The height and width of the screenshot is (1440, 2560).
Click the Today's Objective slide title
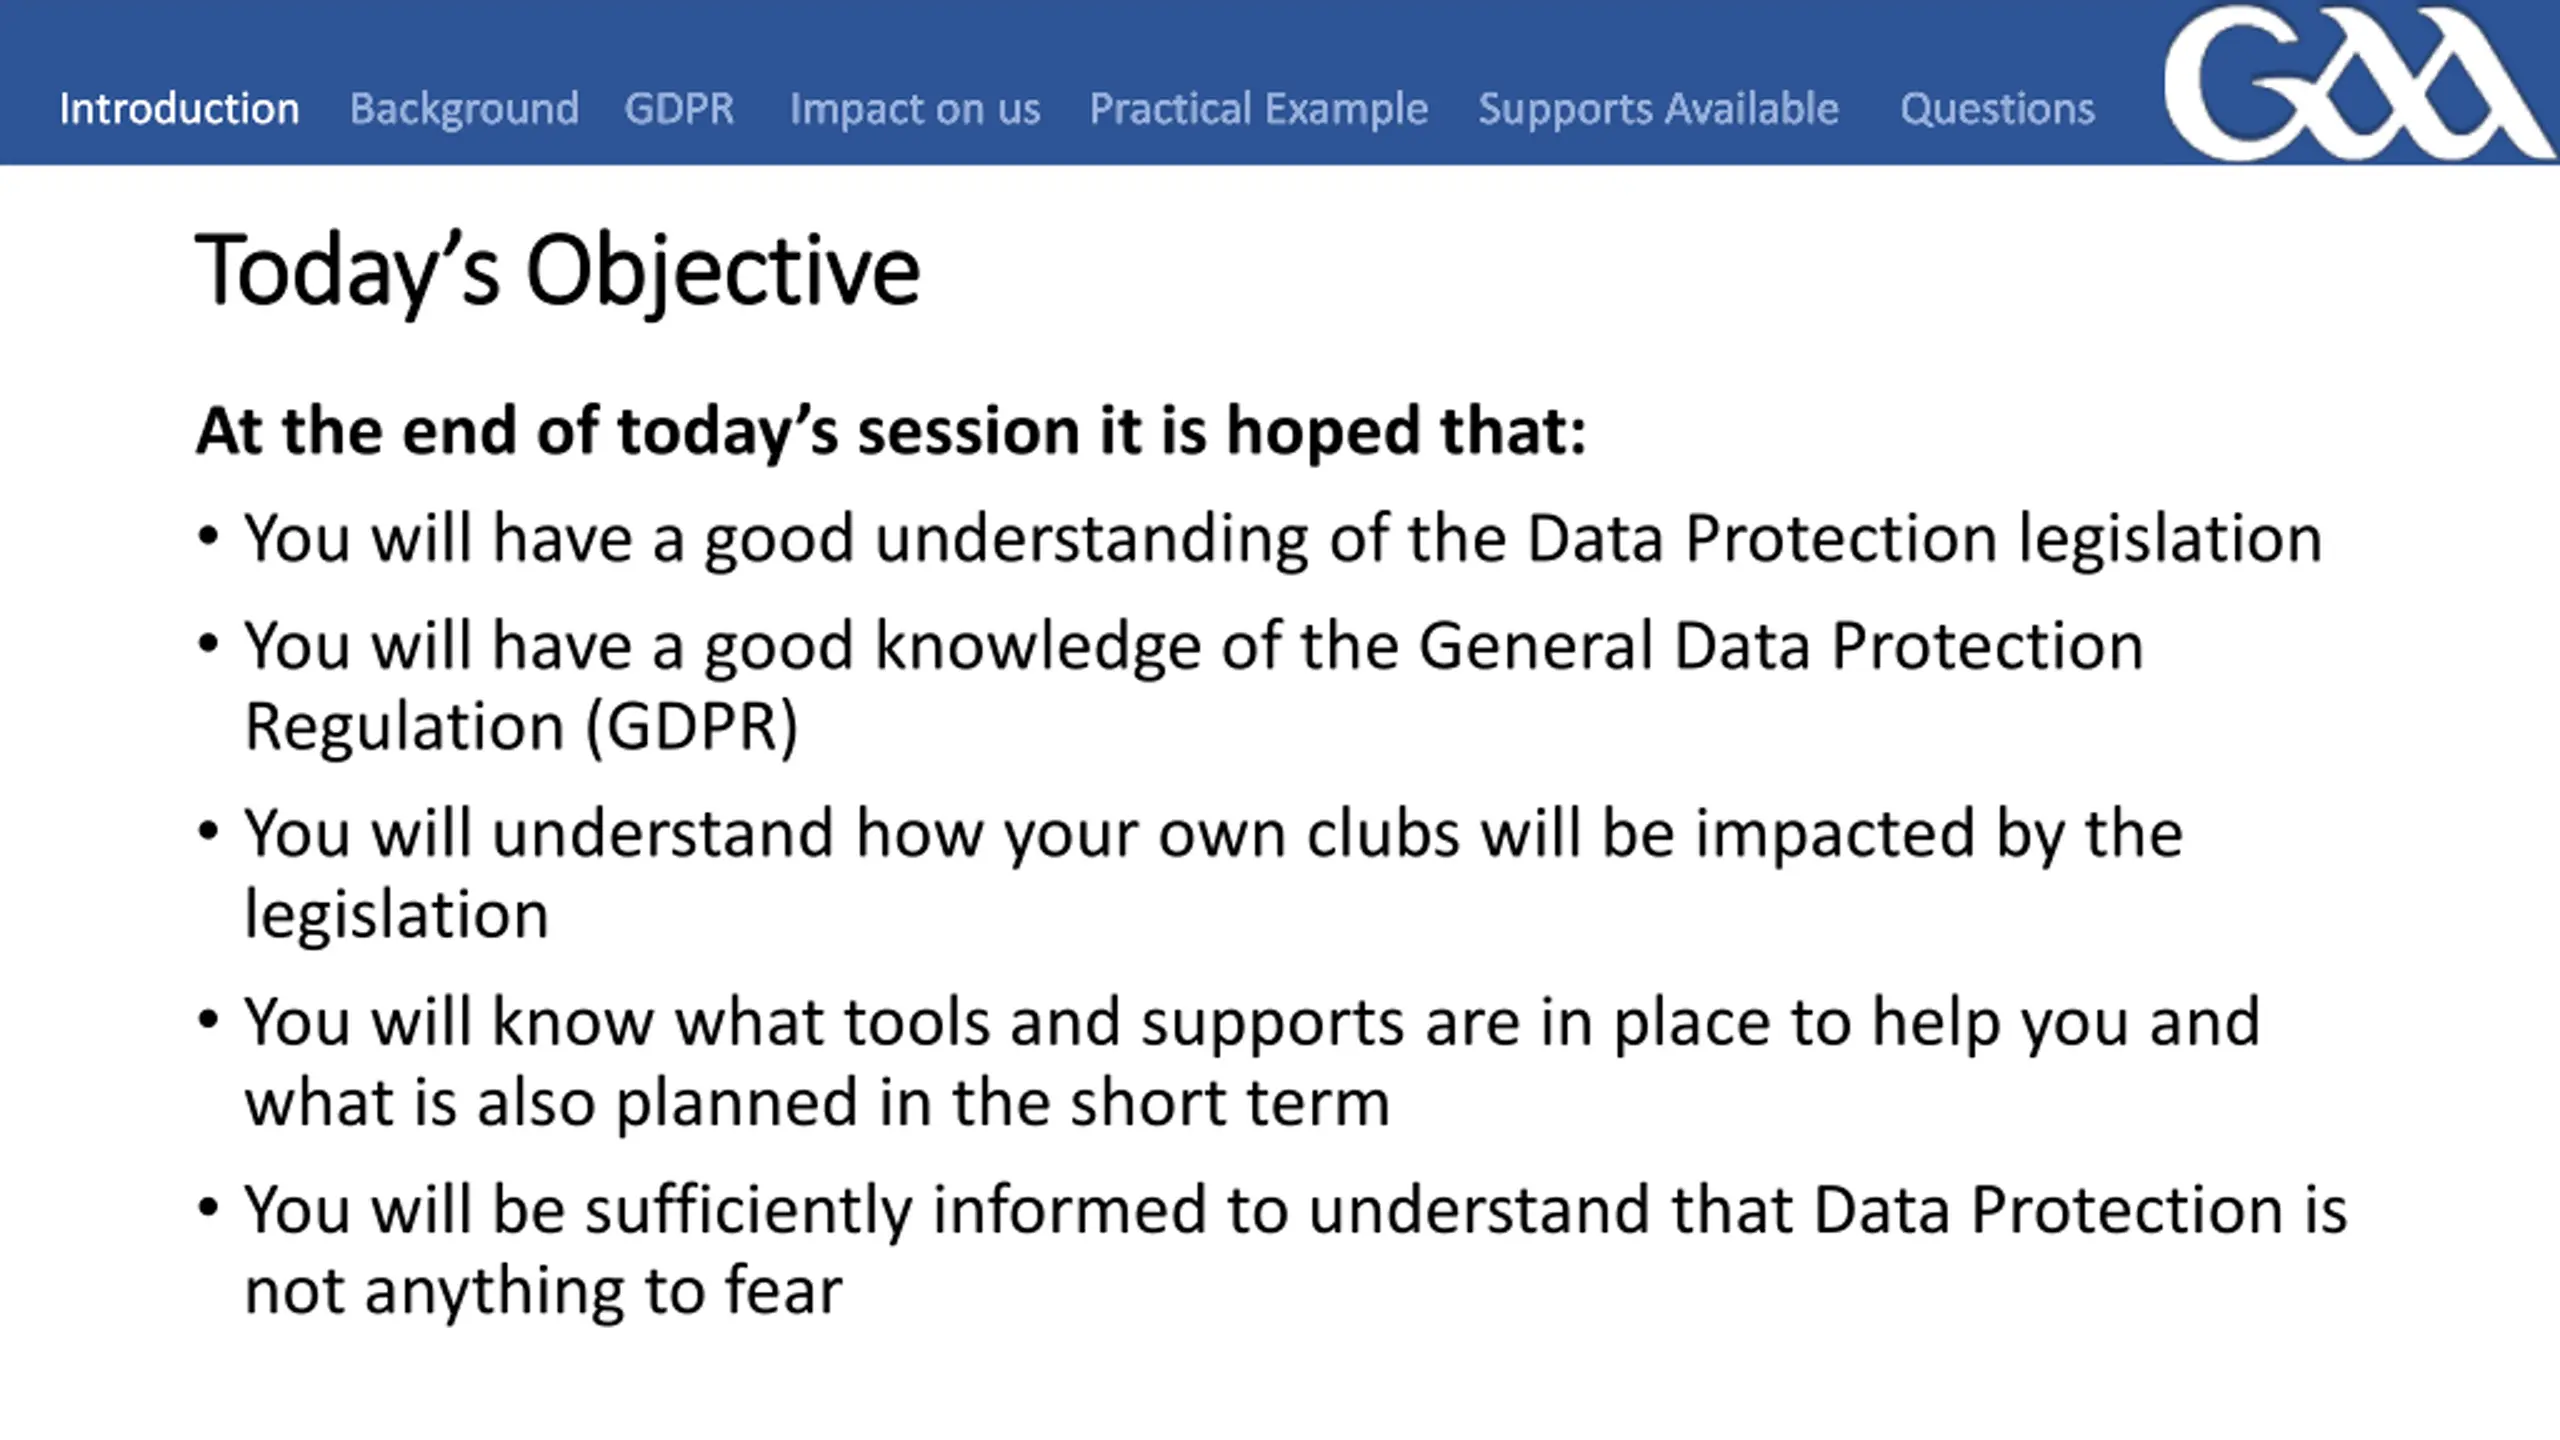pyautogui.click(x=557, y=270)
